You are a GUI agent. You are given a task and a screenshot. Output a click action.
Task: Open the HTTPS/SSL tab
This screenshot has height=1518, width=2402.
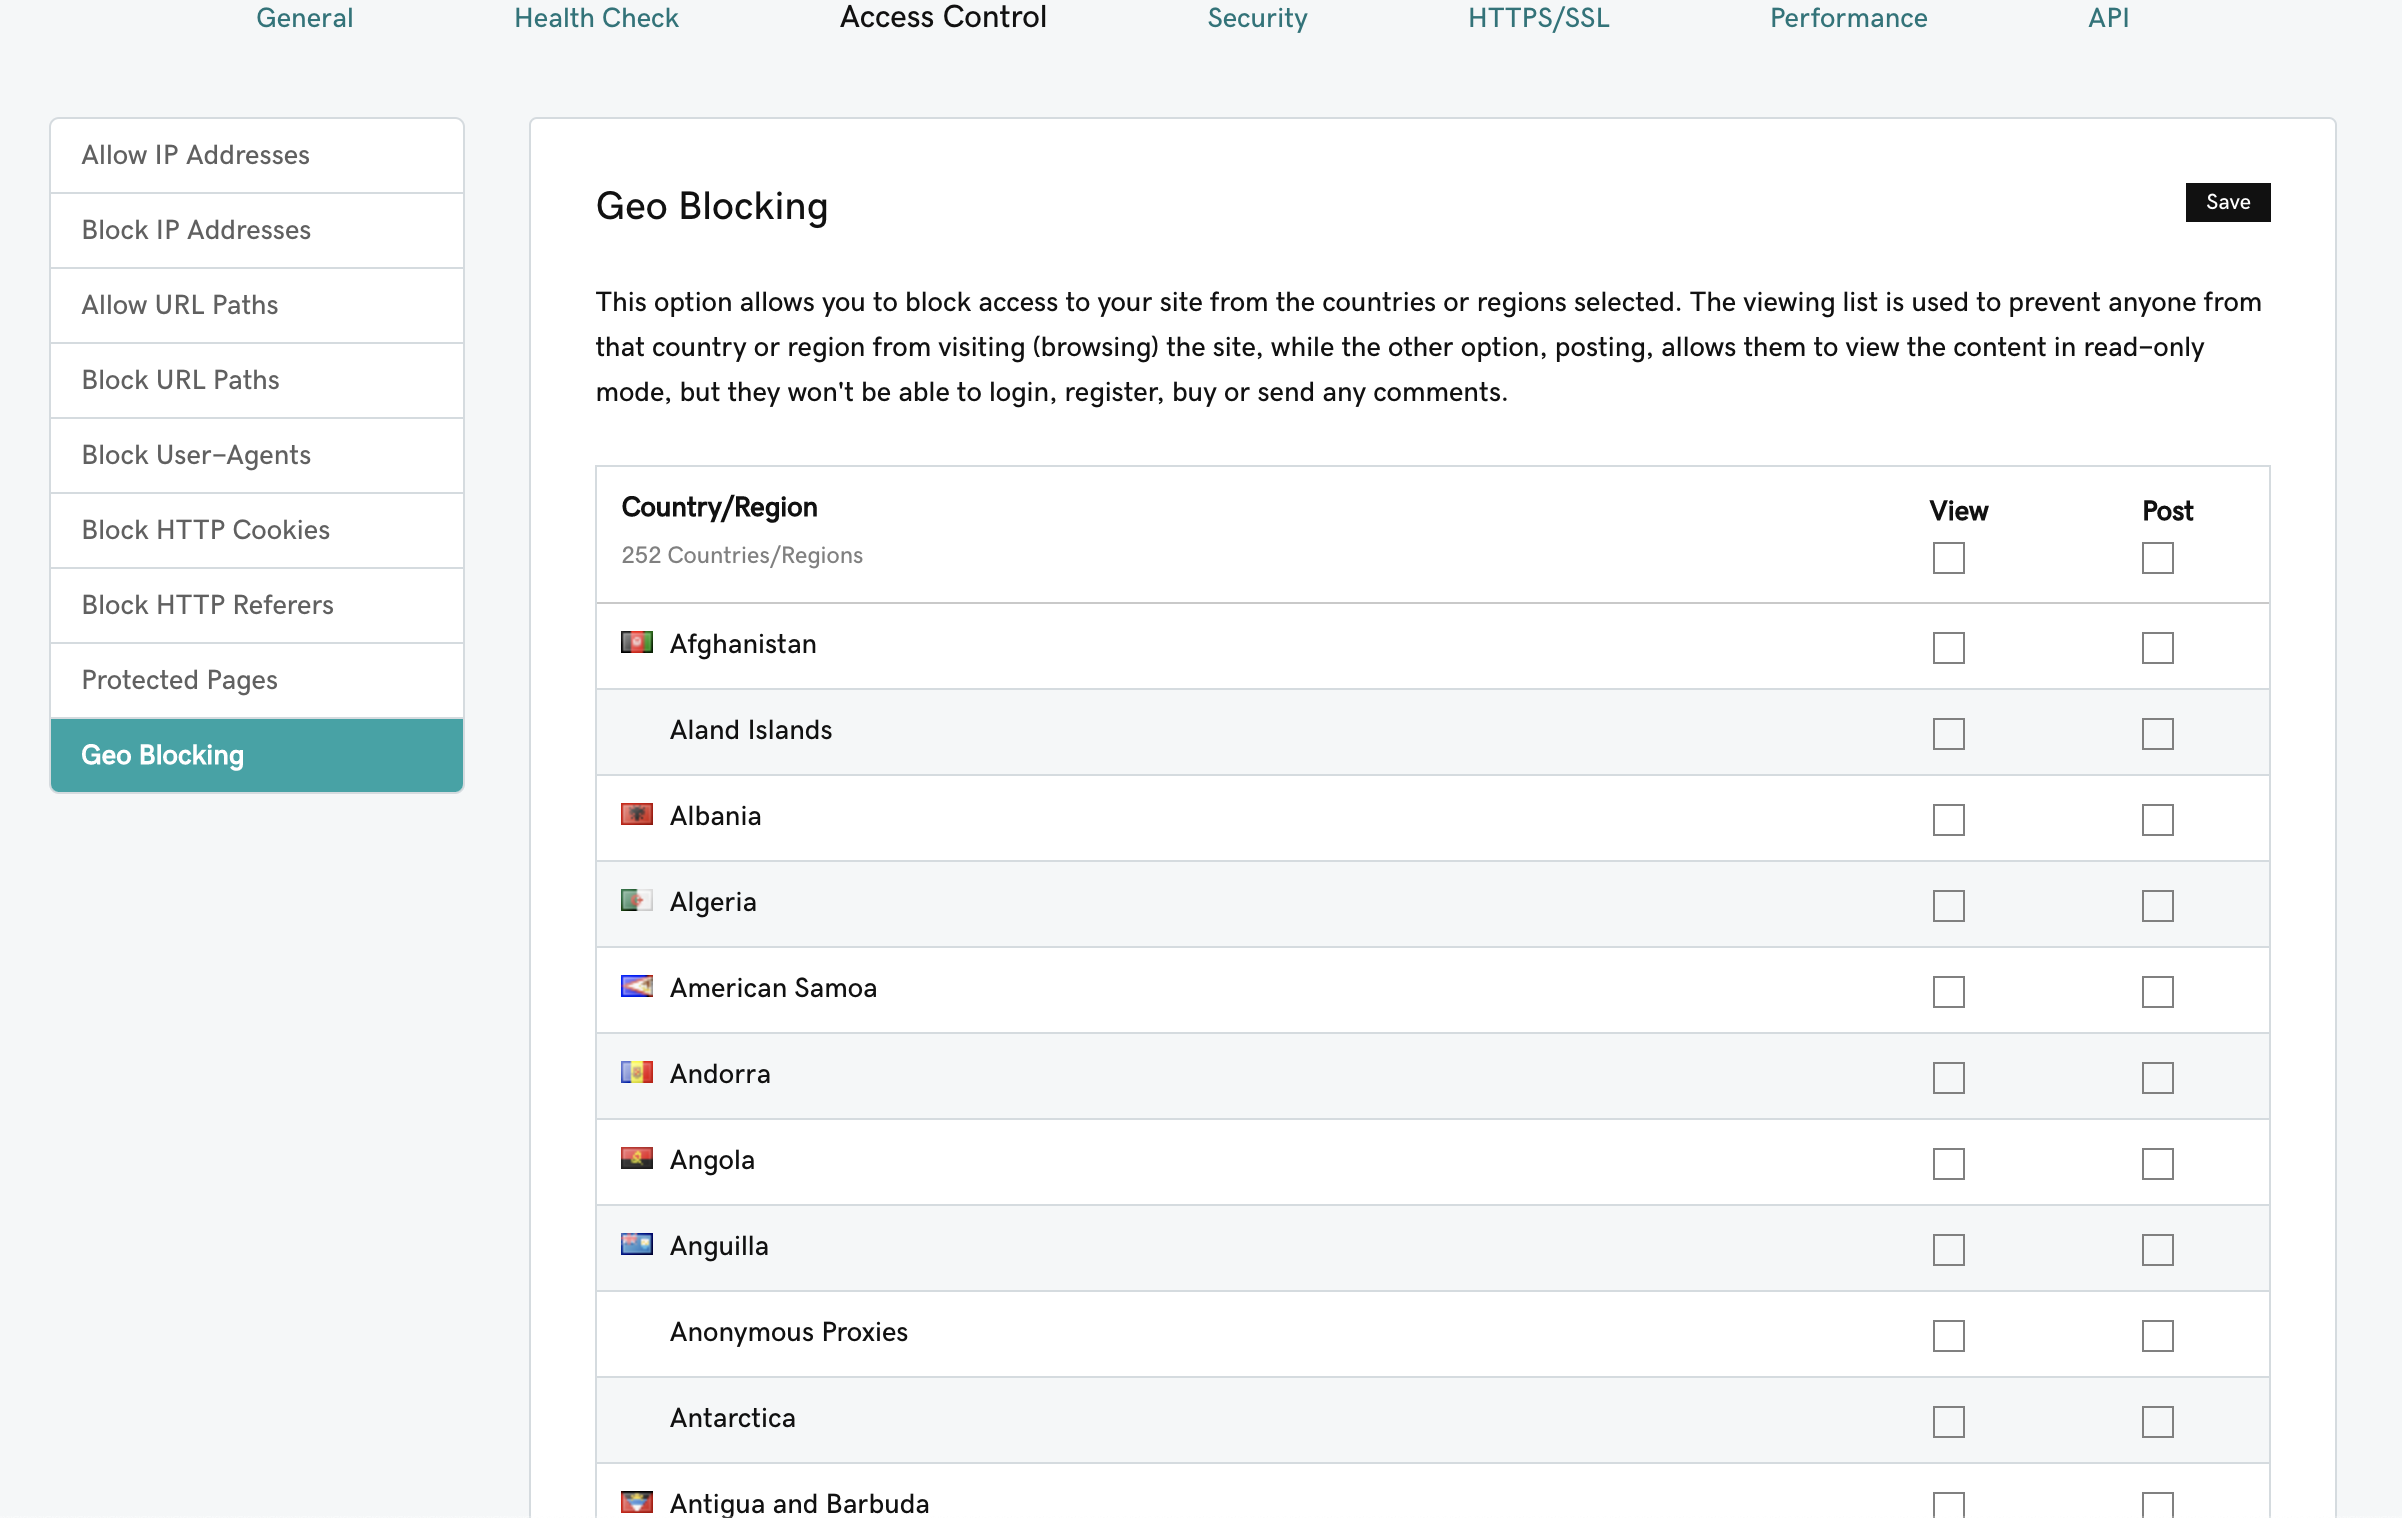[1538, 18]
